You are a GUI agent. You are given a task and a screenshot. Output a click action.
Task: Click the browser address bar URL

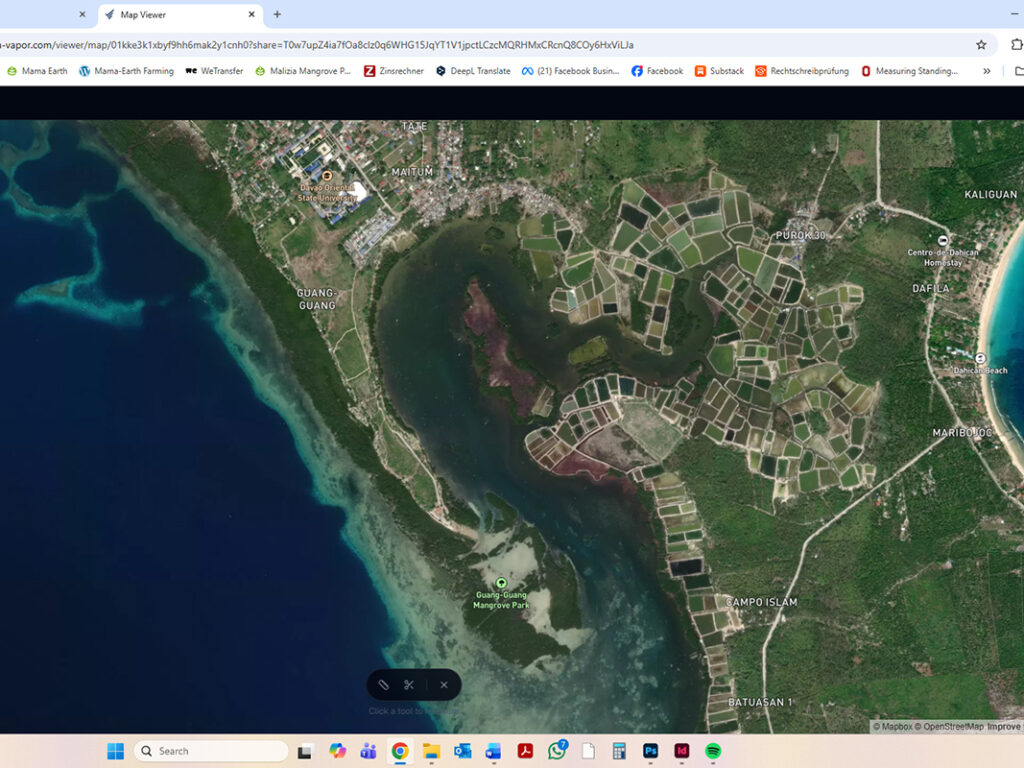(400, 45)
